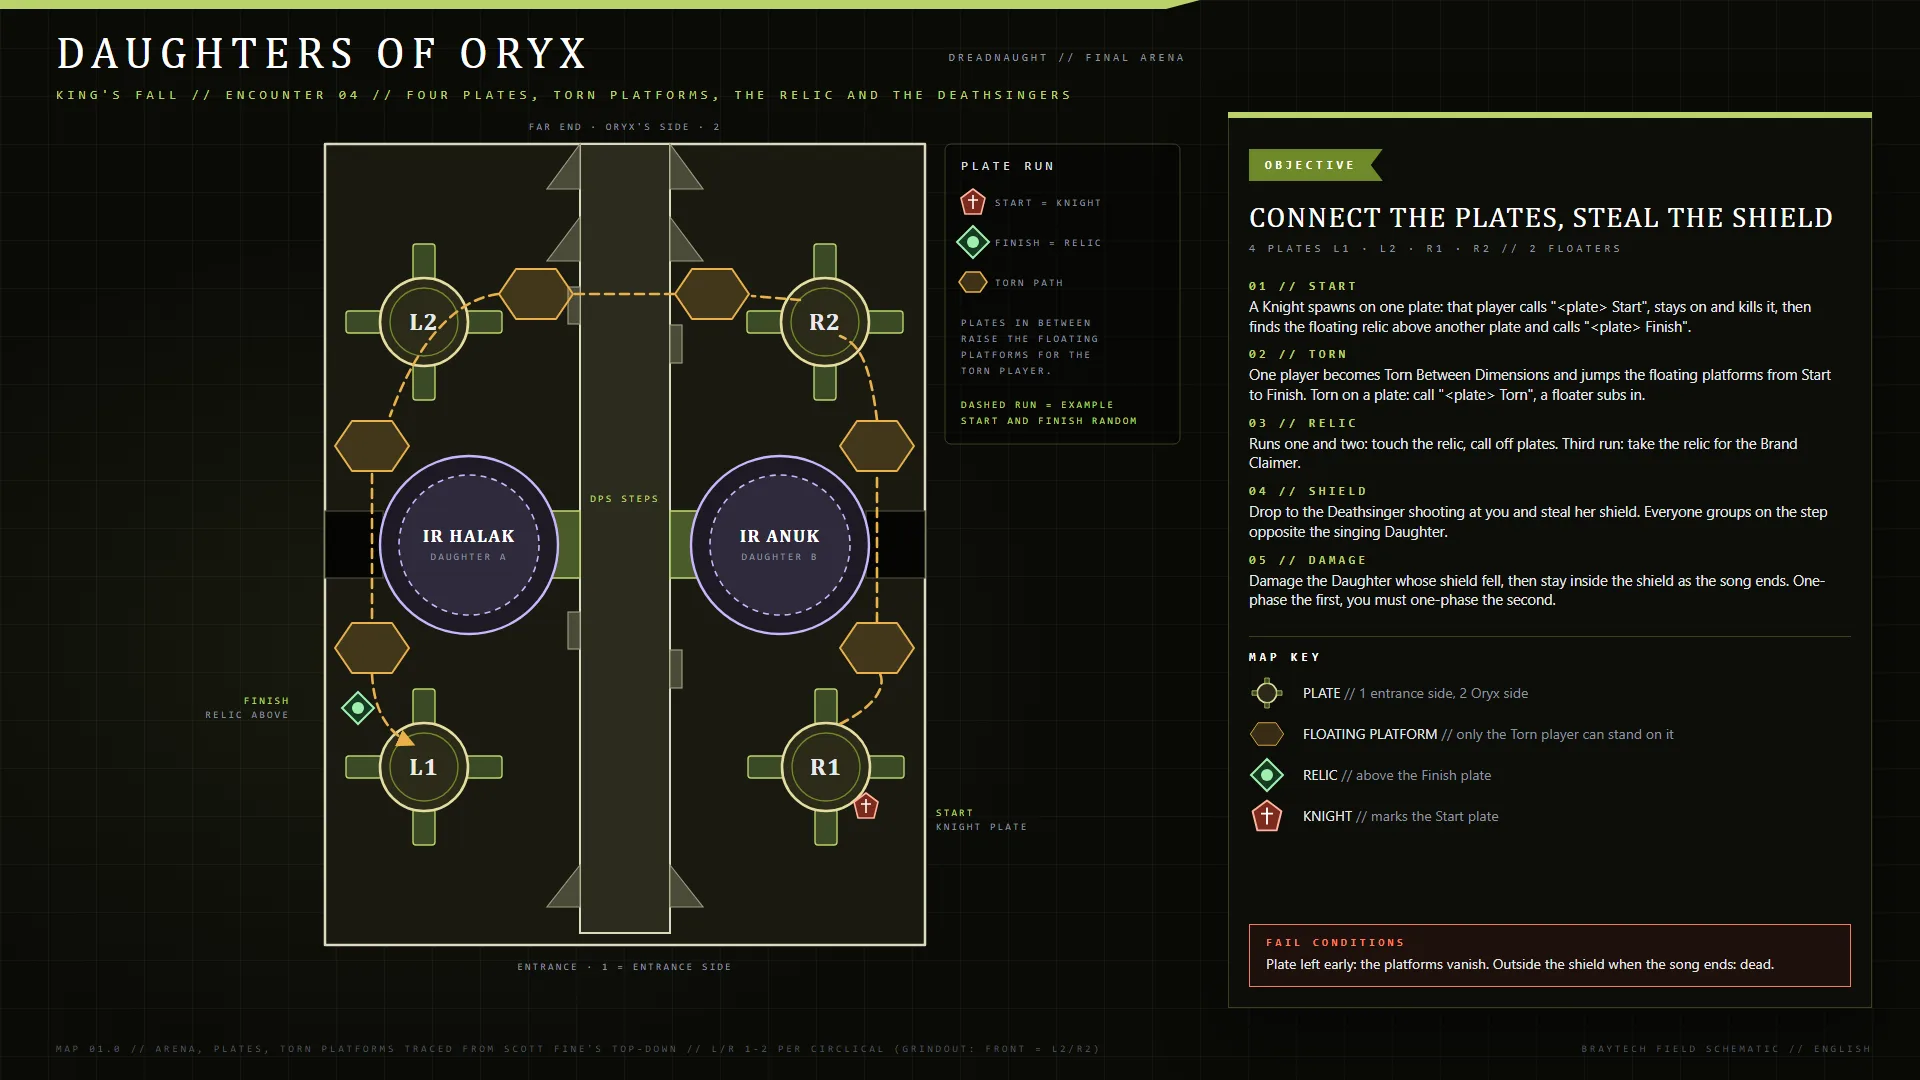
Task: Click the Fail Conditions warning box
Action: (1550, 955)
